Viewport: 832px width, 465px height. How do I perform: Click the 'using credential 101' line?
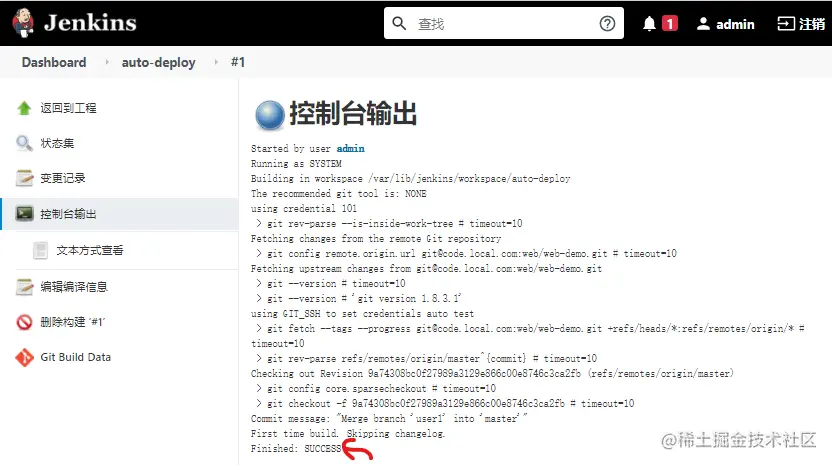[x=304, y=208]
